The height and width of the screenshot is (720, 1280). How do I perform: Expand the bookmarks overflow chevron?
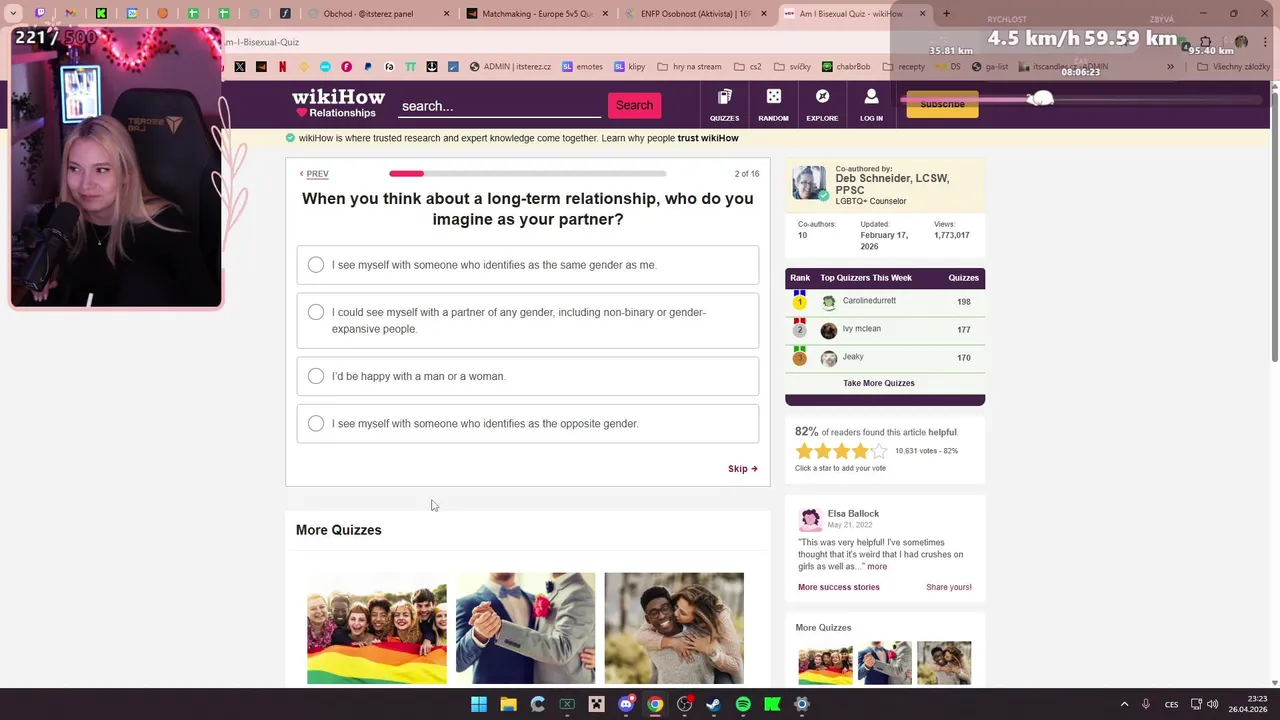(1170, 67)
